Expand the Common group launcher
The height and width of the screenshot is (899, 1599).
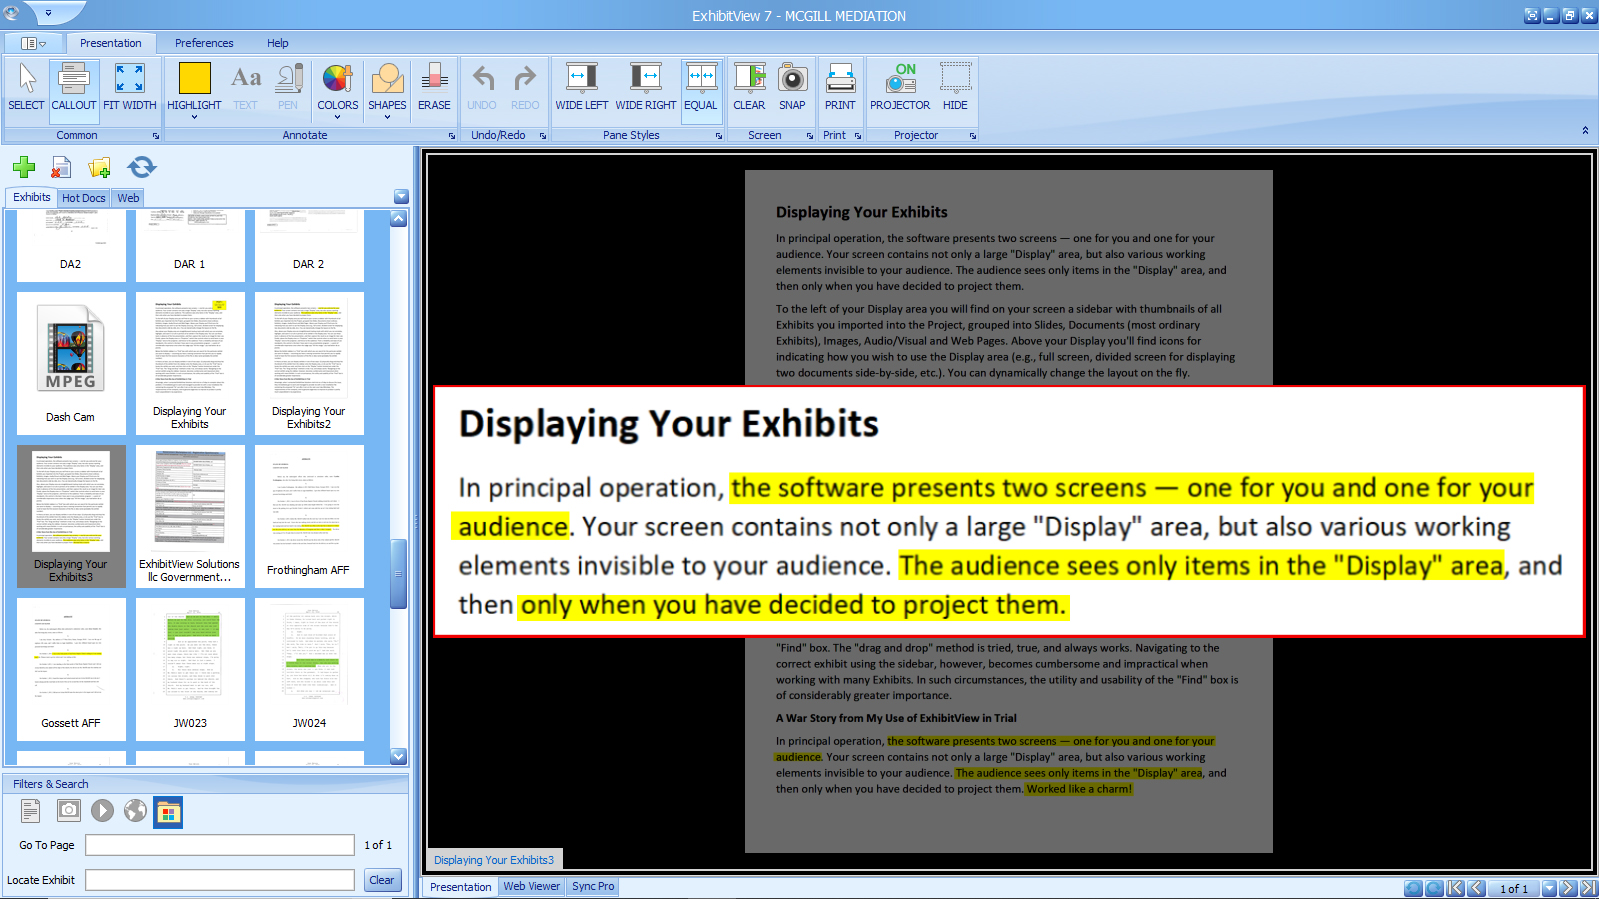155,136
